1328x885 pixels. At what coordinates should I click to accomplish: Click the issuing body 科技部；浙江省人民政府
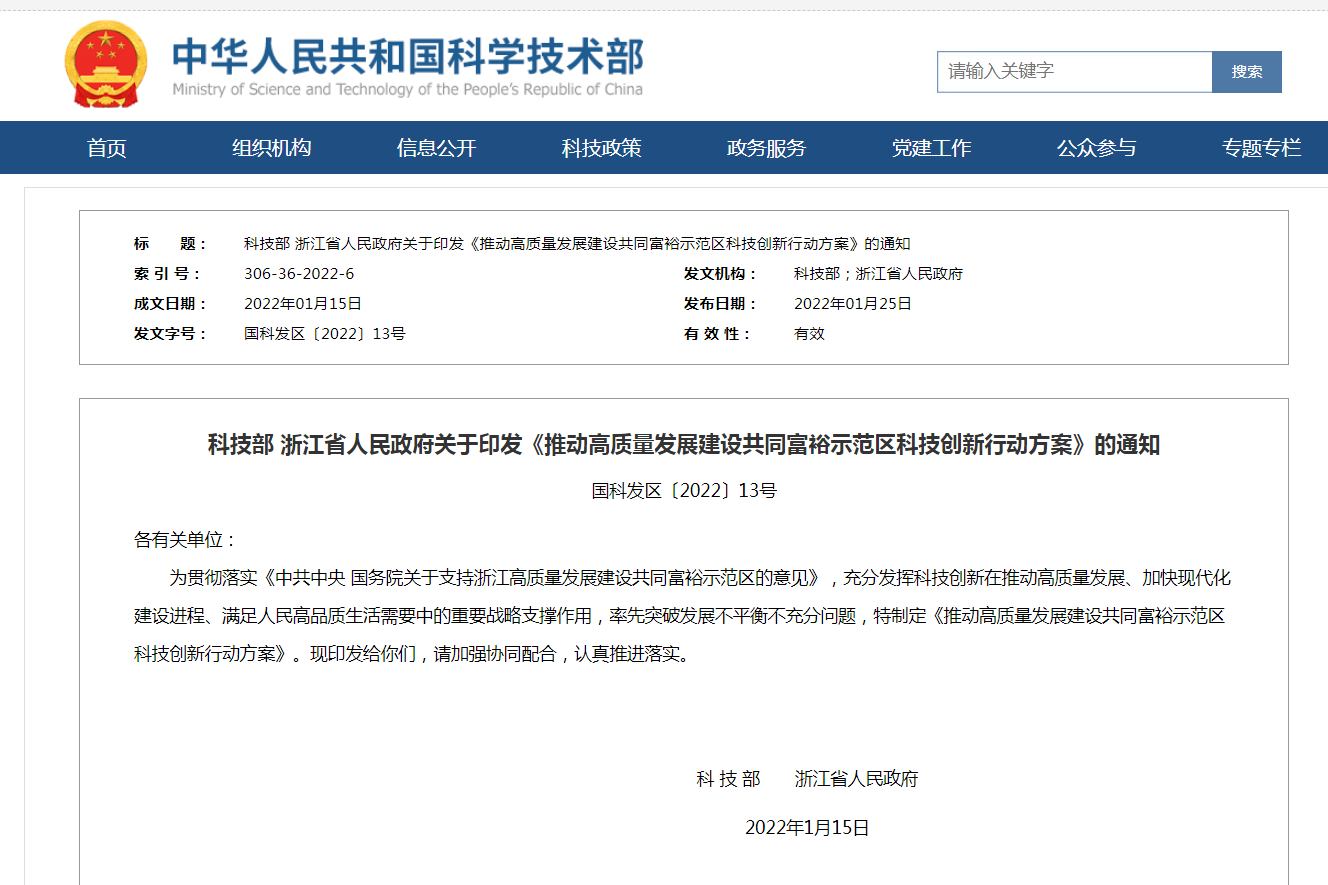coord(878,274)
